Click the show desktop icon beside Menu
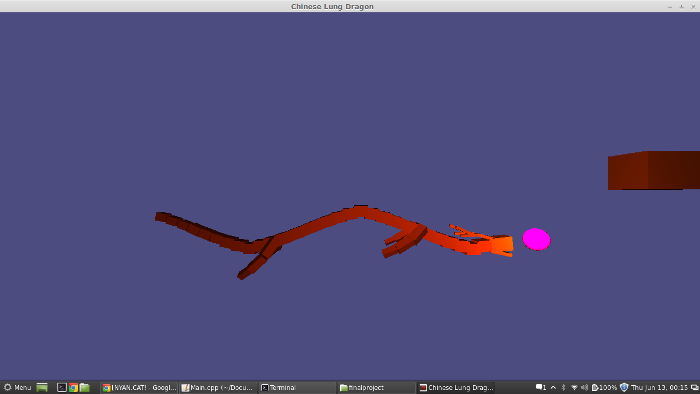The height and width of the screenshot is (394, 700). coord(42,387)
